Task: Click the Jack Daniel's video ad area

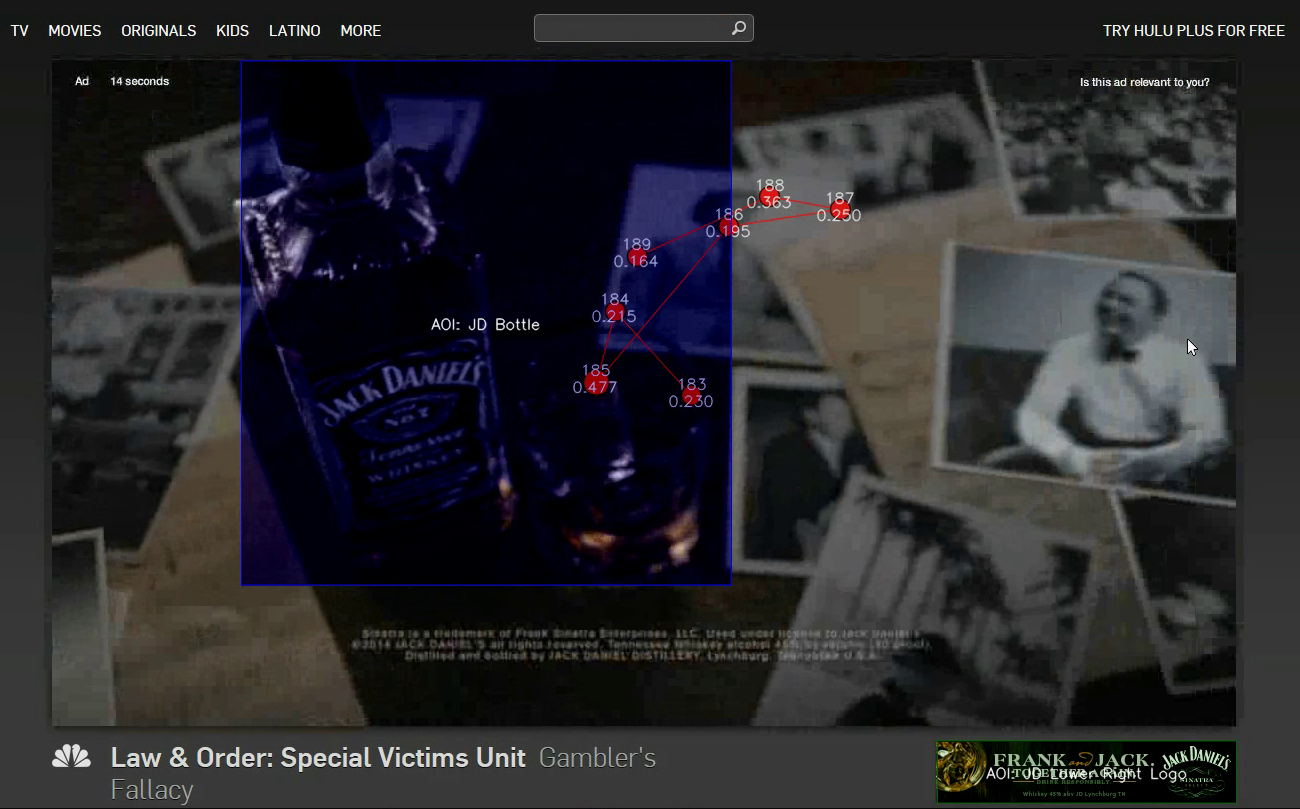Action: (x=644, y=392)
